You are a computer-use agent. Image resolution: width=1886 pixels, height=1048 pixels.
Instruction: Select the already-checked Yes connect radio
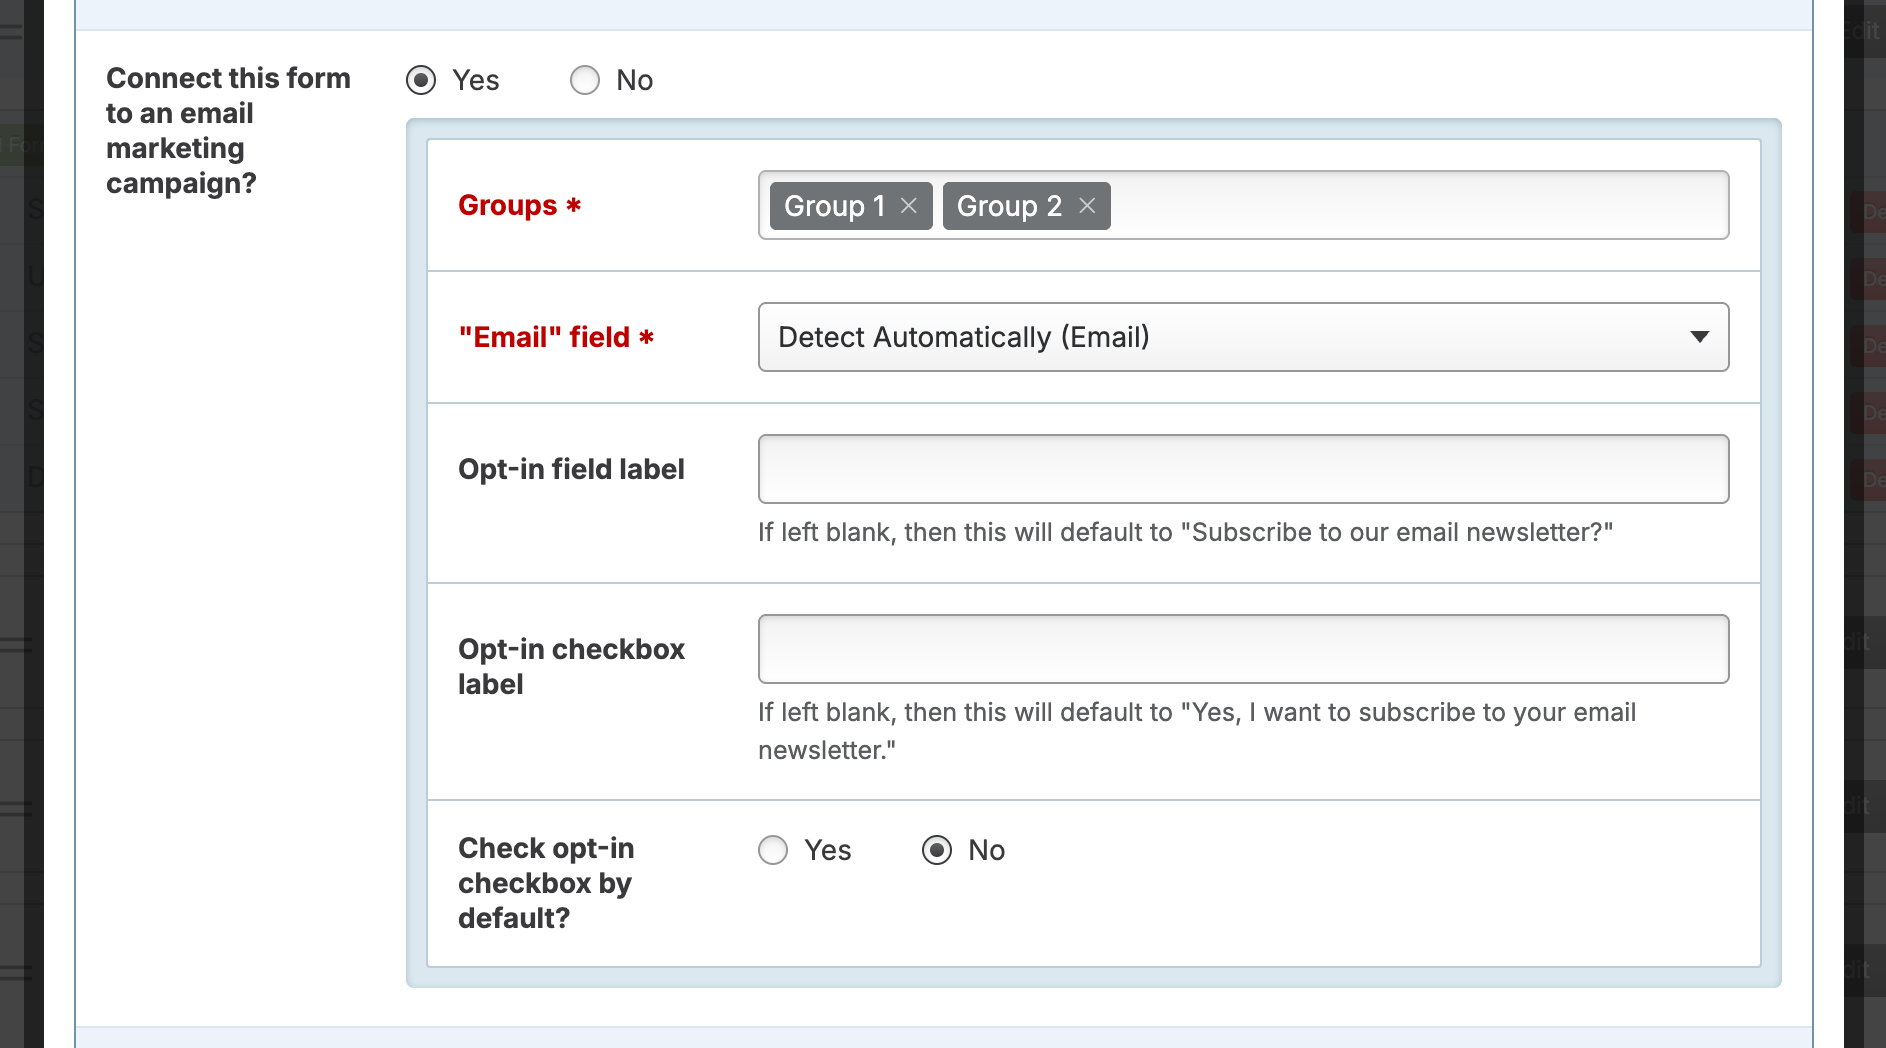pos(421,80)
